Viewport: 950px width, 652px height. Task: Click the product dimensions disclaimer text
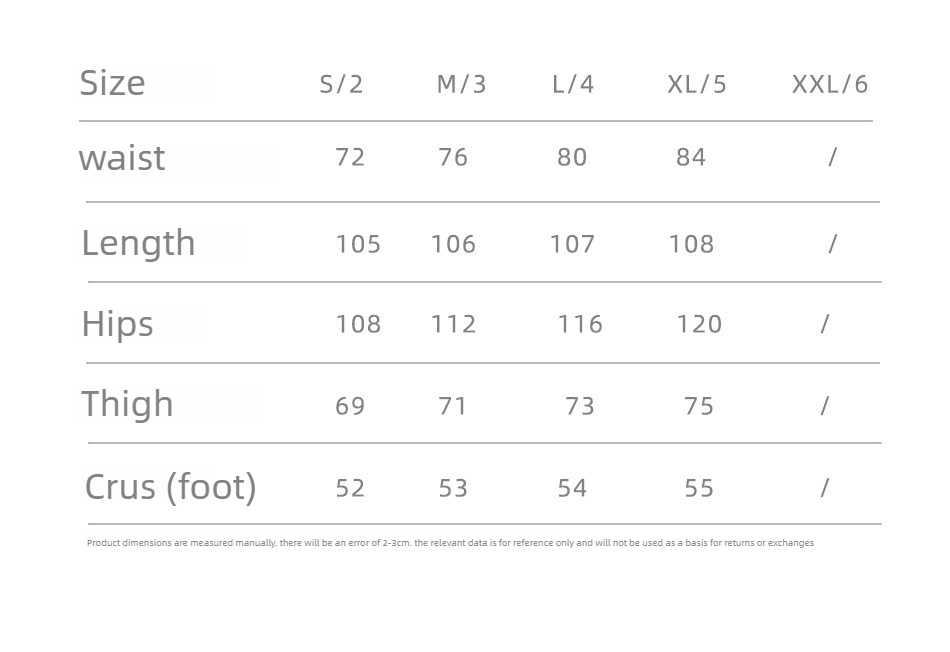coord(450,543)
